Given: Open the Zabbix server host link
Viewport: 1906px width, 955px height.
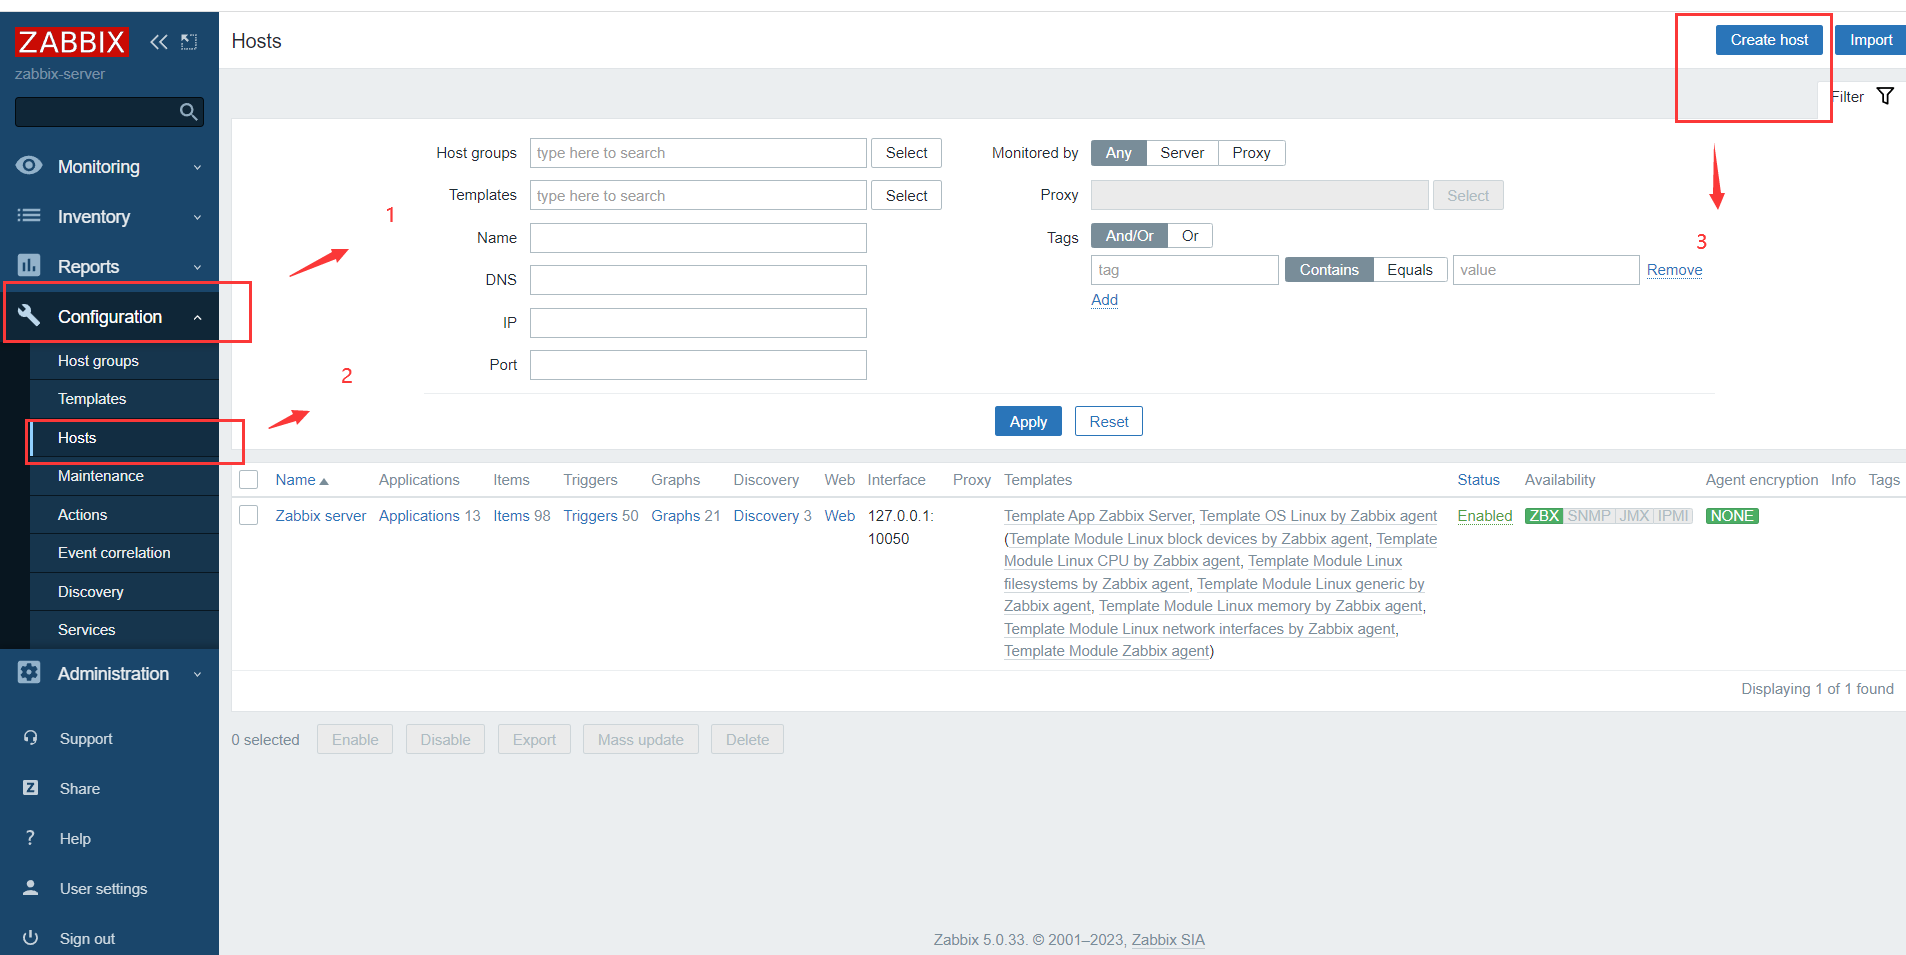Looking at the screenshot, I should [x=321, y=516].
